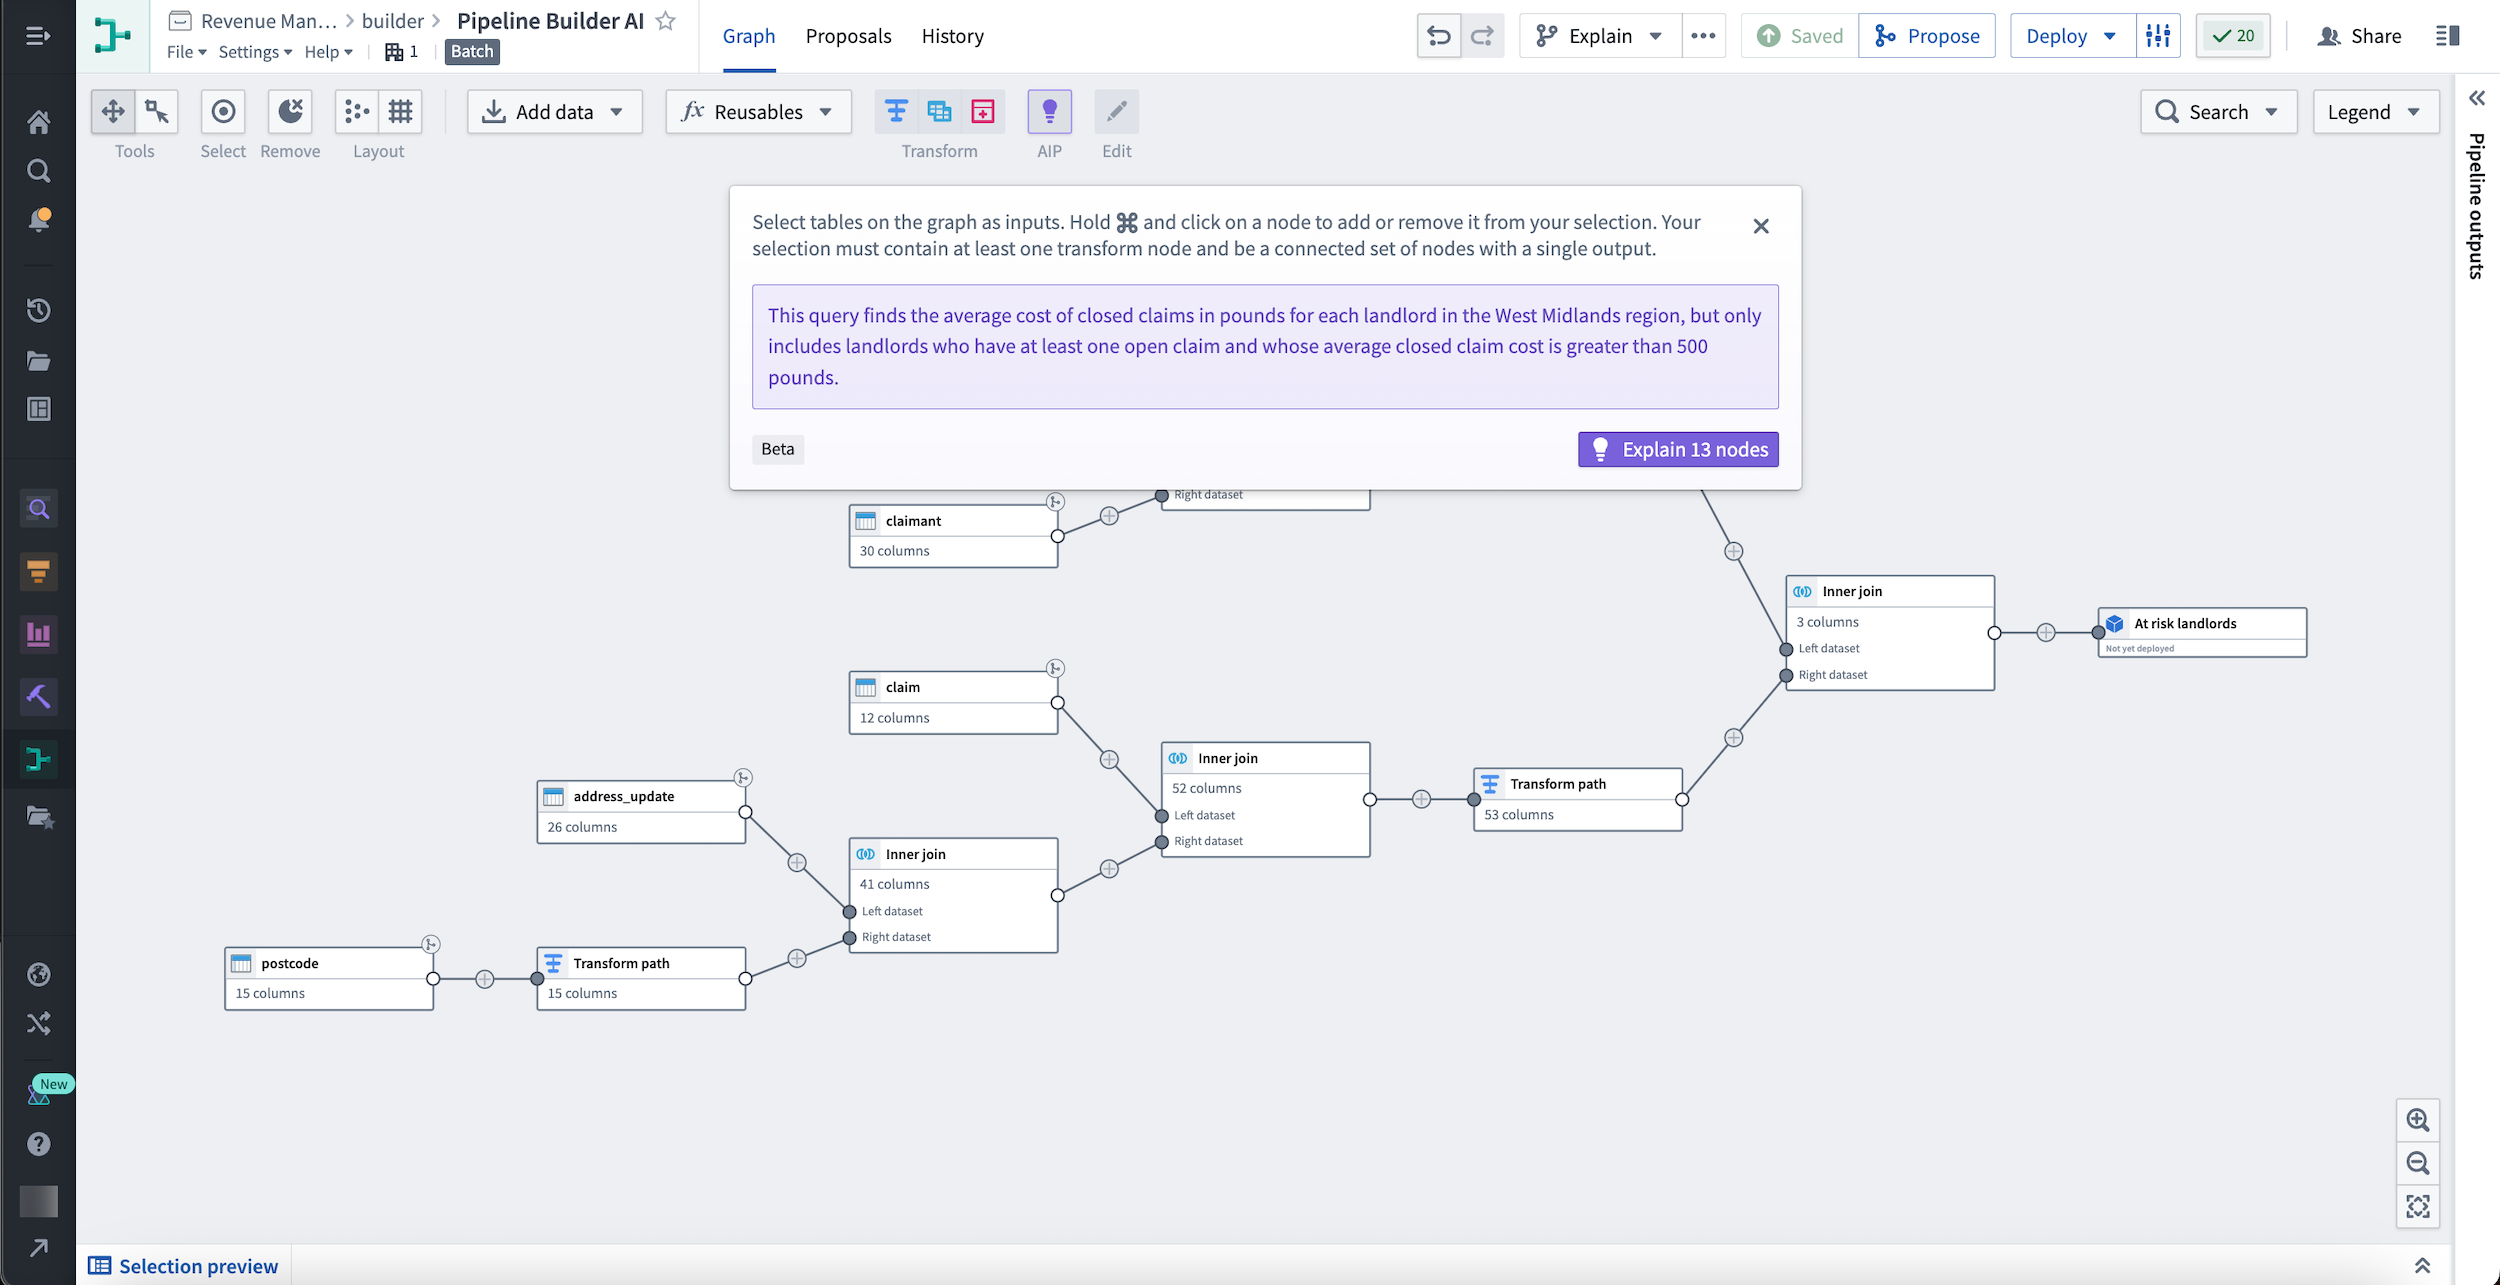This screenshot has width=2500, height=1285.
Task: Click the redo arrow icon
Action: click(x=1481, y=36)
